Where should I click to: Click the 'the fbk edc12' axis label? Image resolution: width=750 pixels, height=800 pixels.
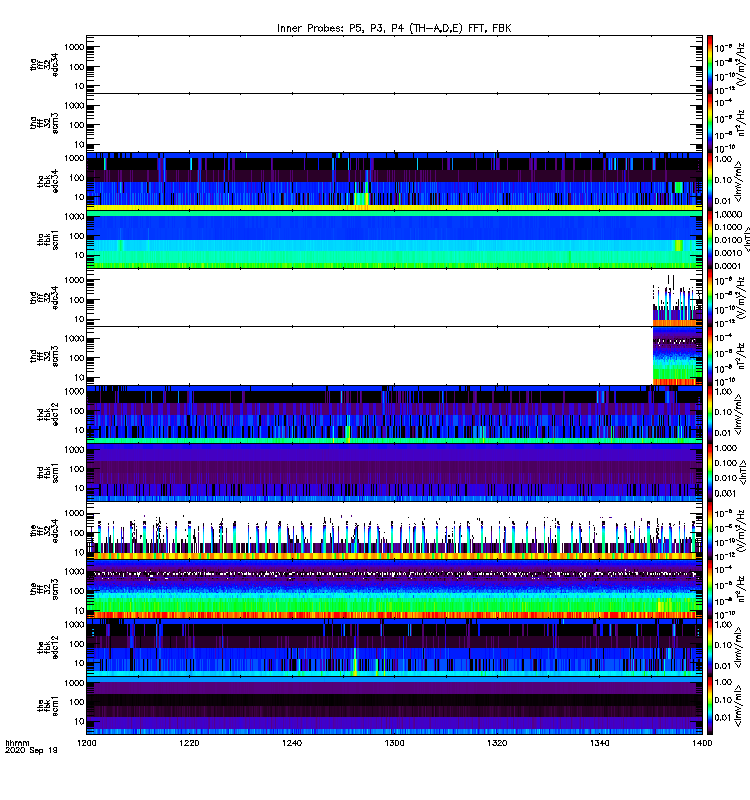point(48,647)
